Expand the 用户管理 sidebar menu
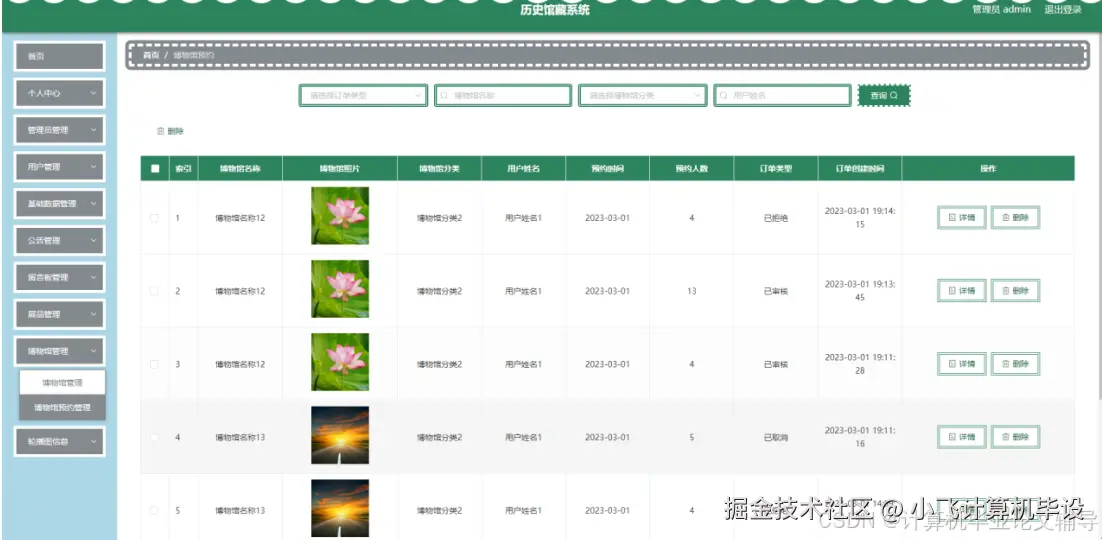The image size is (1102, 540). tap(60, 167)
